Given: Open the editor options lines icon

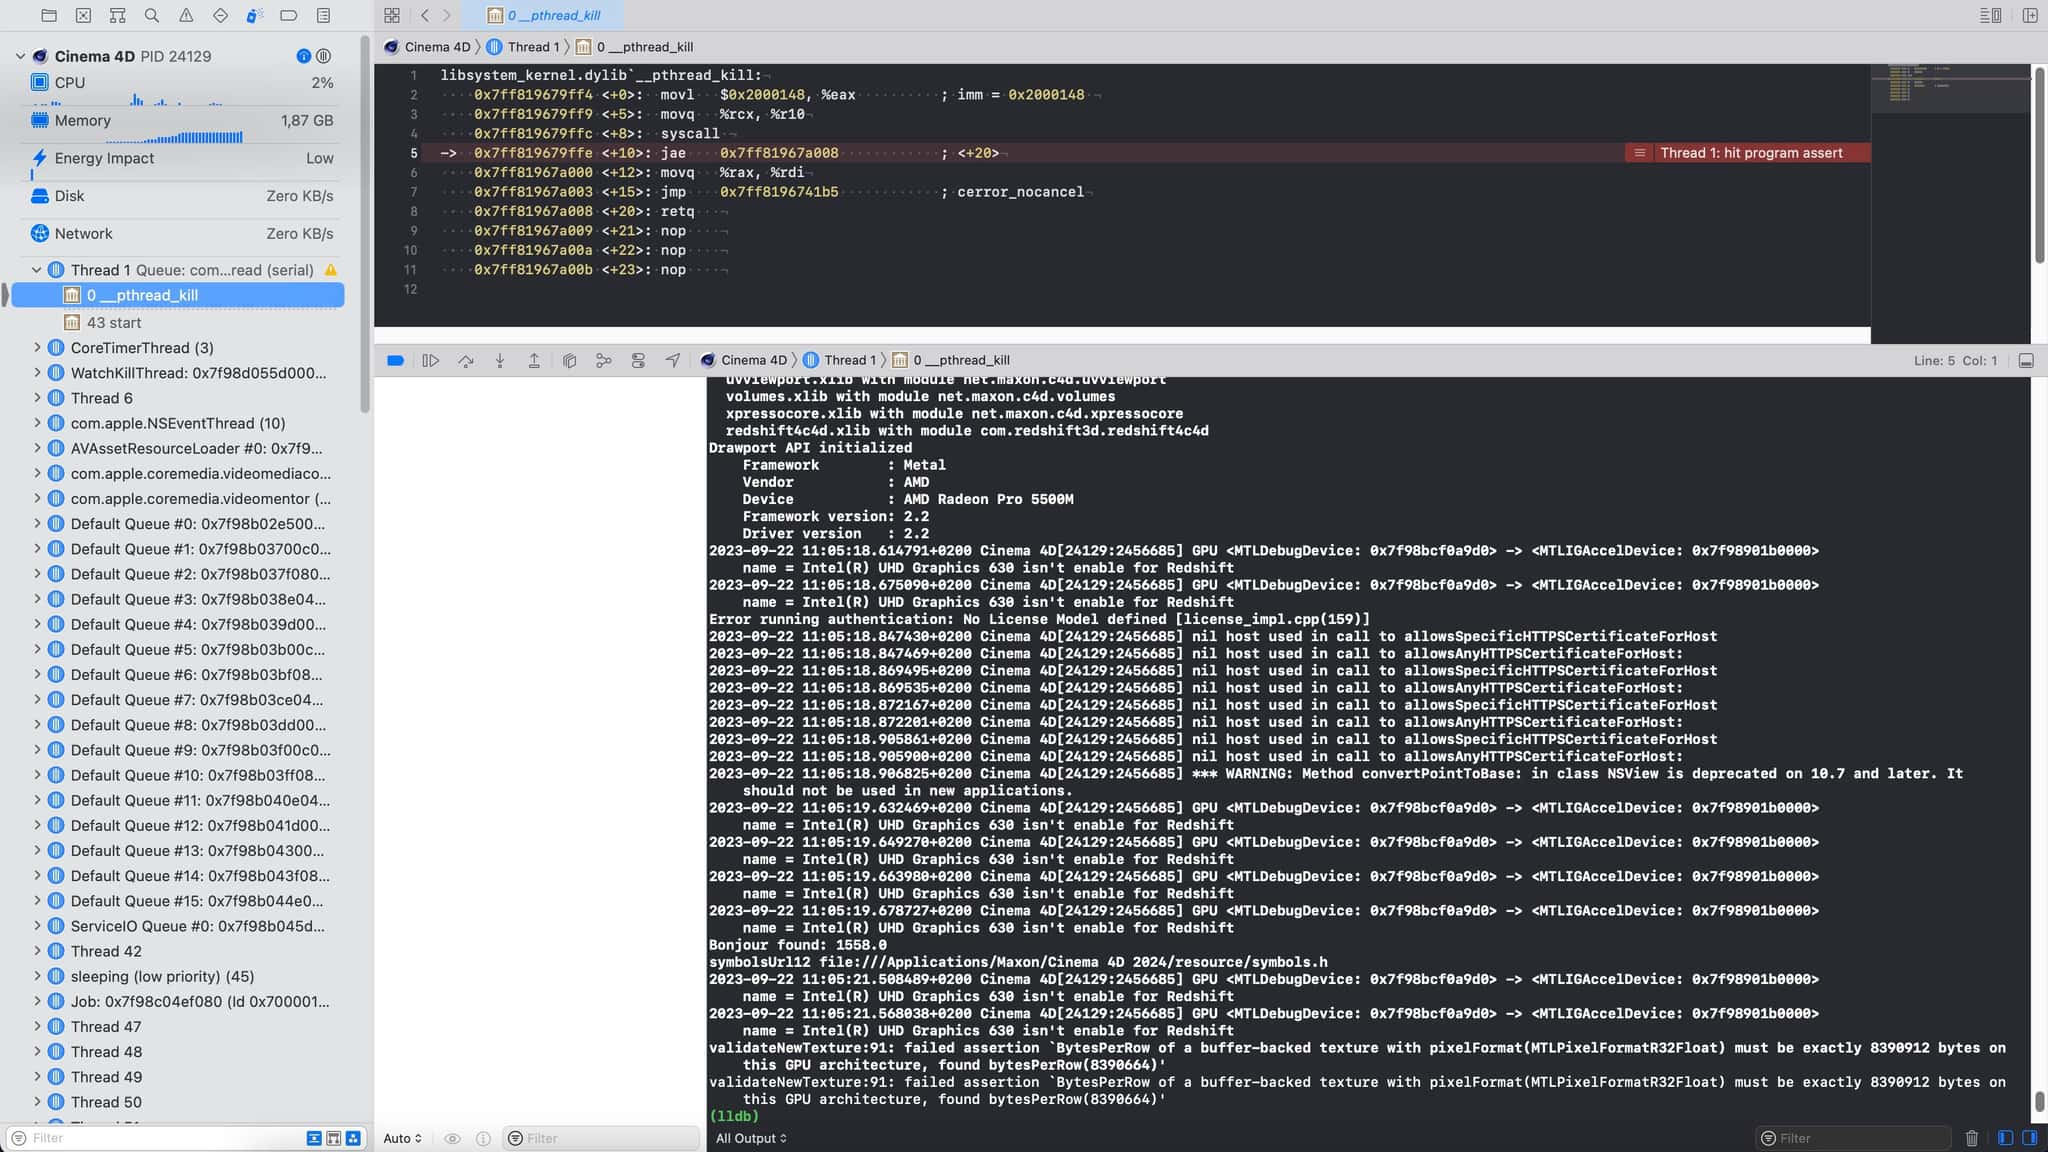Looking at the screenshot, I should pyautogui.click(x=1990, y=15).
